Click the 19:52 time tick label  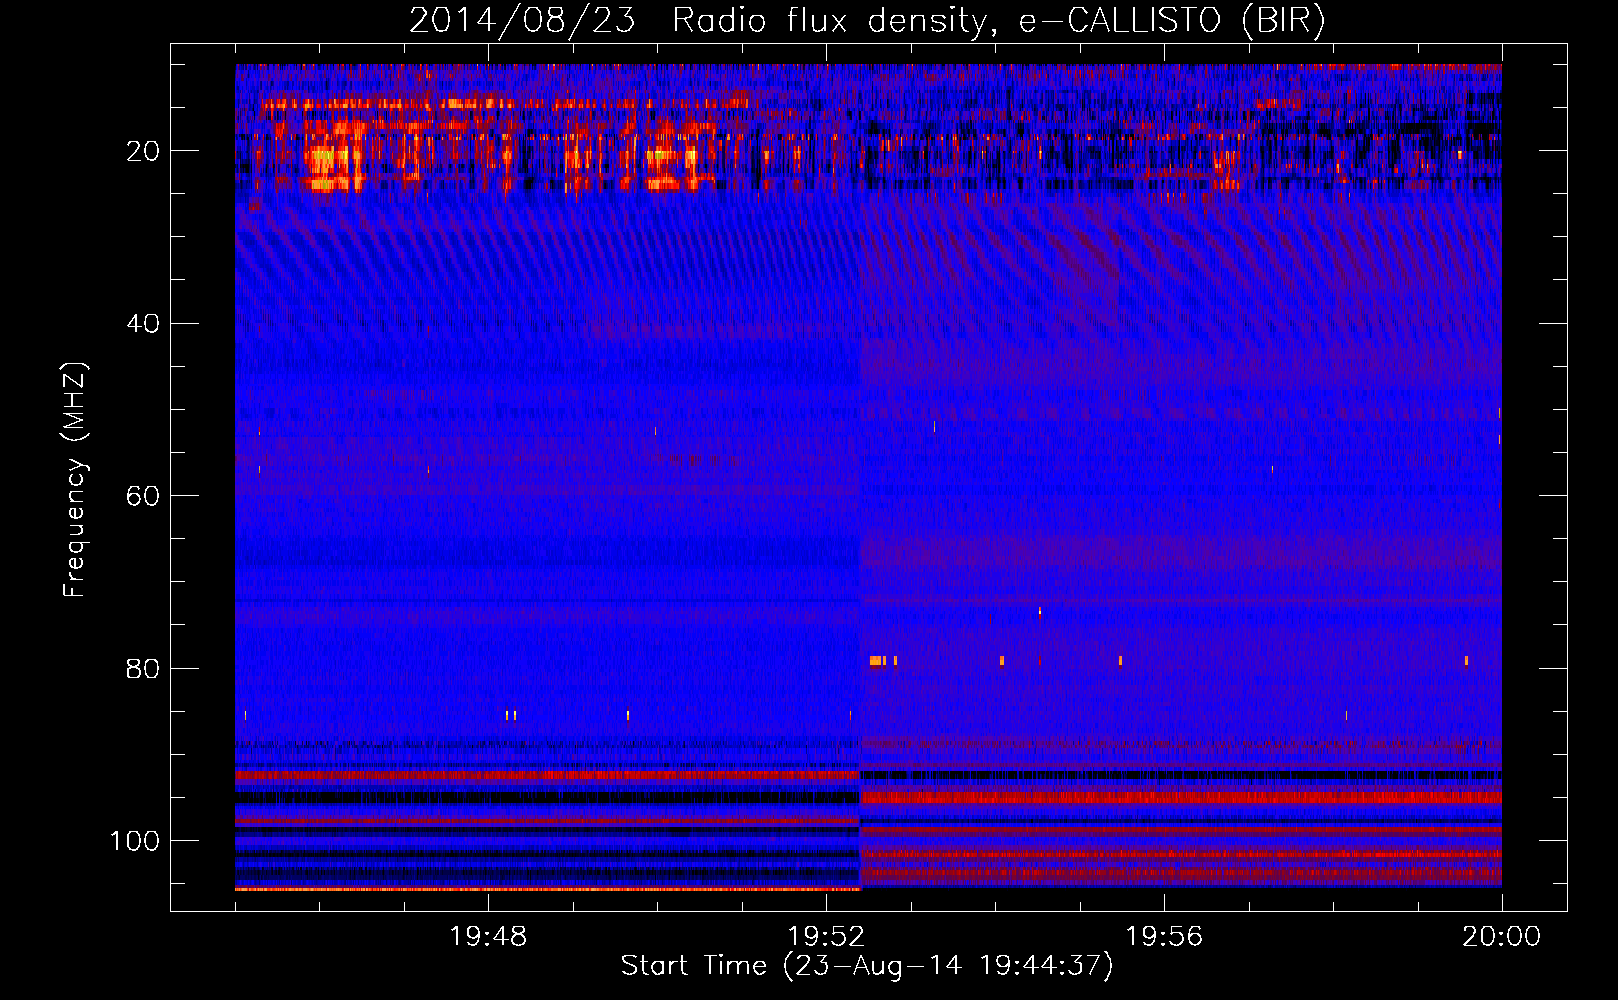click(x=826, y=937)
